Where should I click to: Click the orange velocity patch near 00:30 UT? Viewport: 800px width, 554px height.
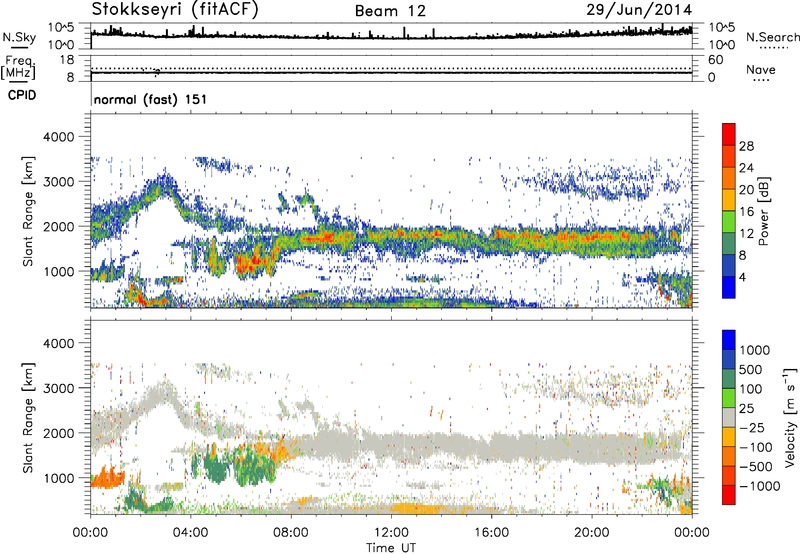107,478
